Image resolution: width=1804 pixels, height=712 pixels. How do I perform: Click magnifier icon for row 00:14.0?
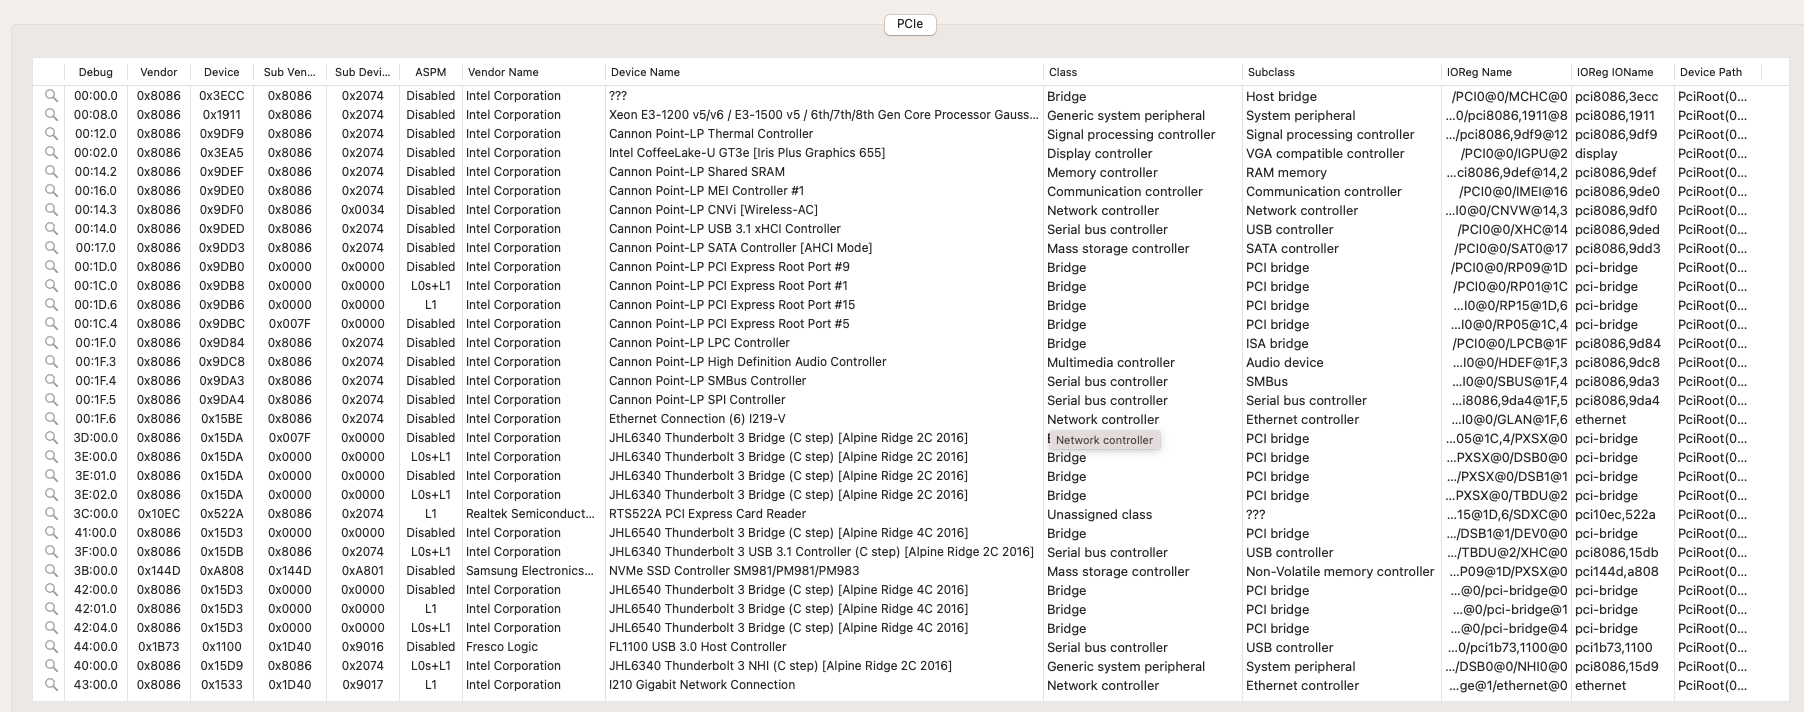[x=51, y=229]
